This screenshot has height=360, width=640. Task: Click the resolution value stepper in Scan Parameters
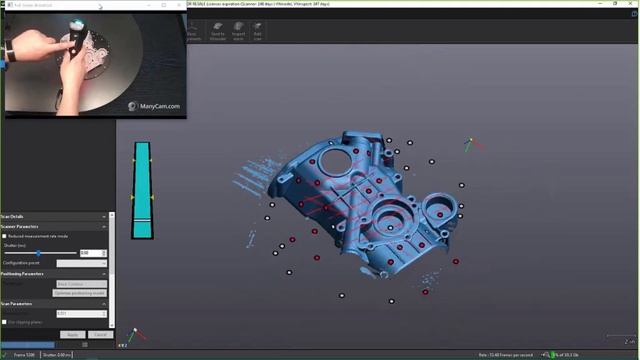(x=104, y=313)
